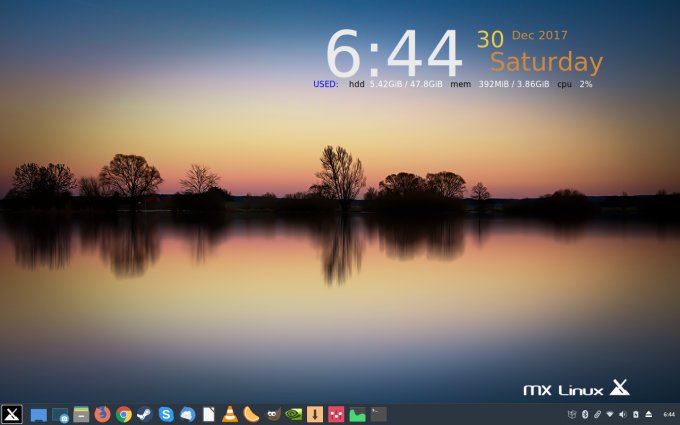
Task: Toggle Bluetooth from the system tray
Action: click(585, 414)
